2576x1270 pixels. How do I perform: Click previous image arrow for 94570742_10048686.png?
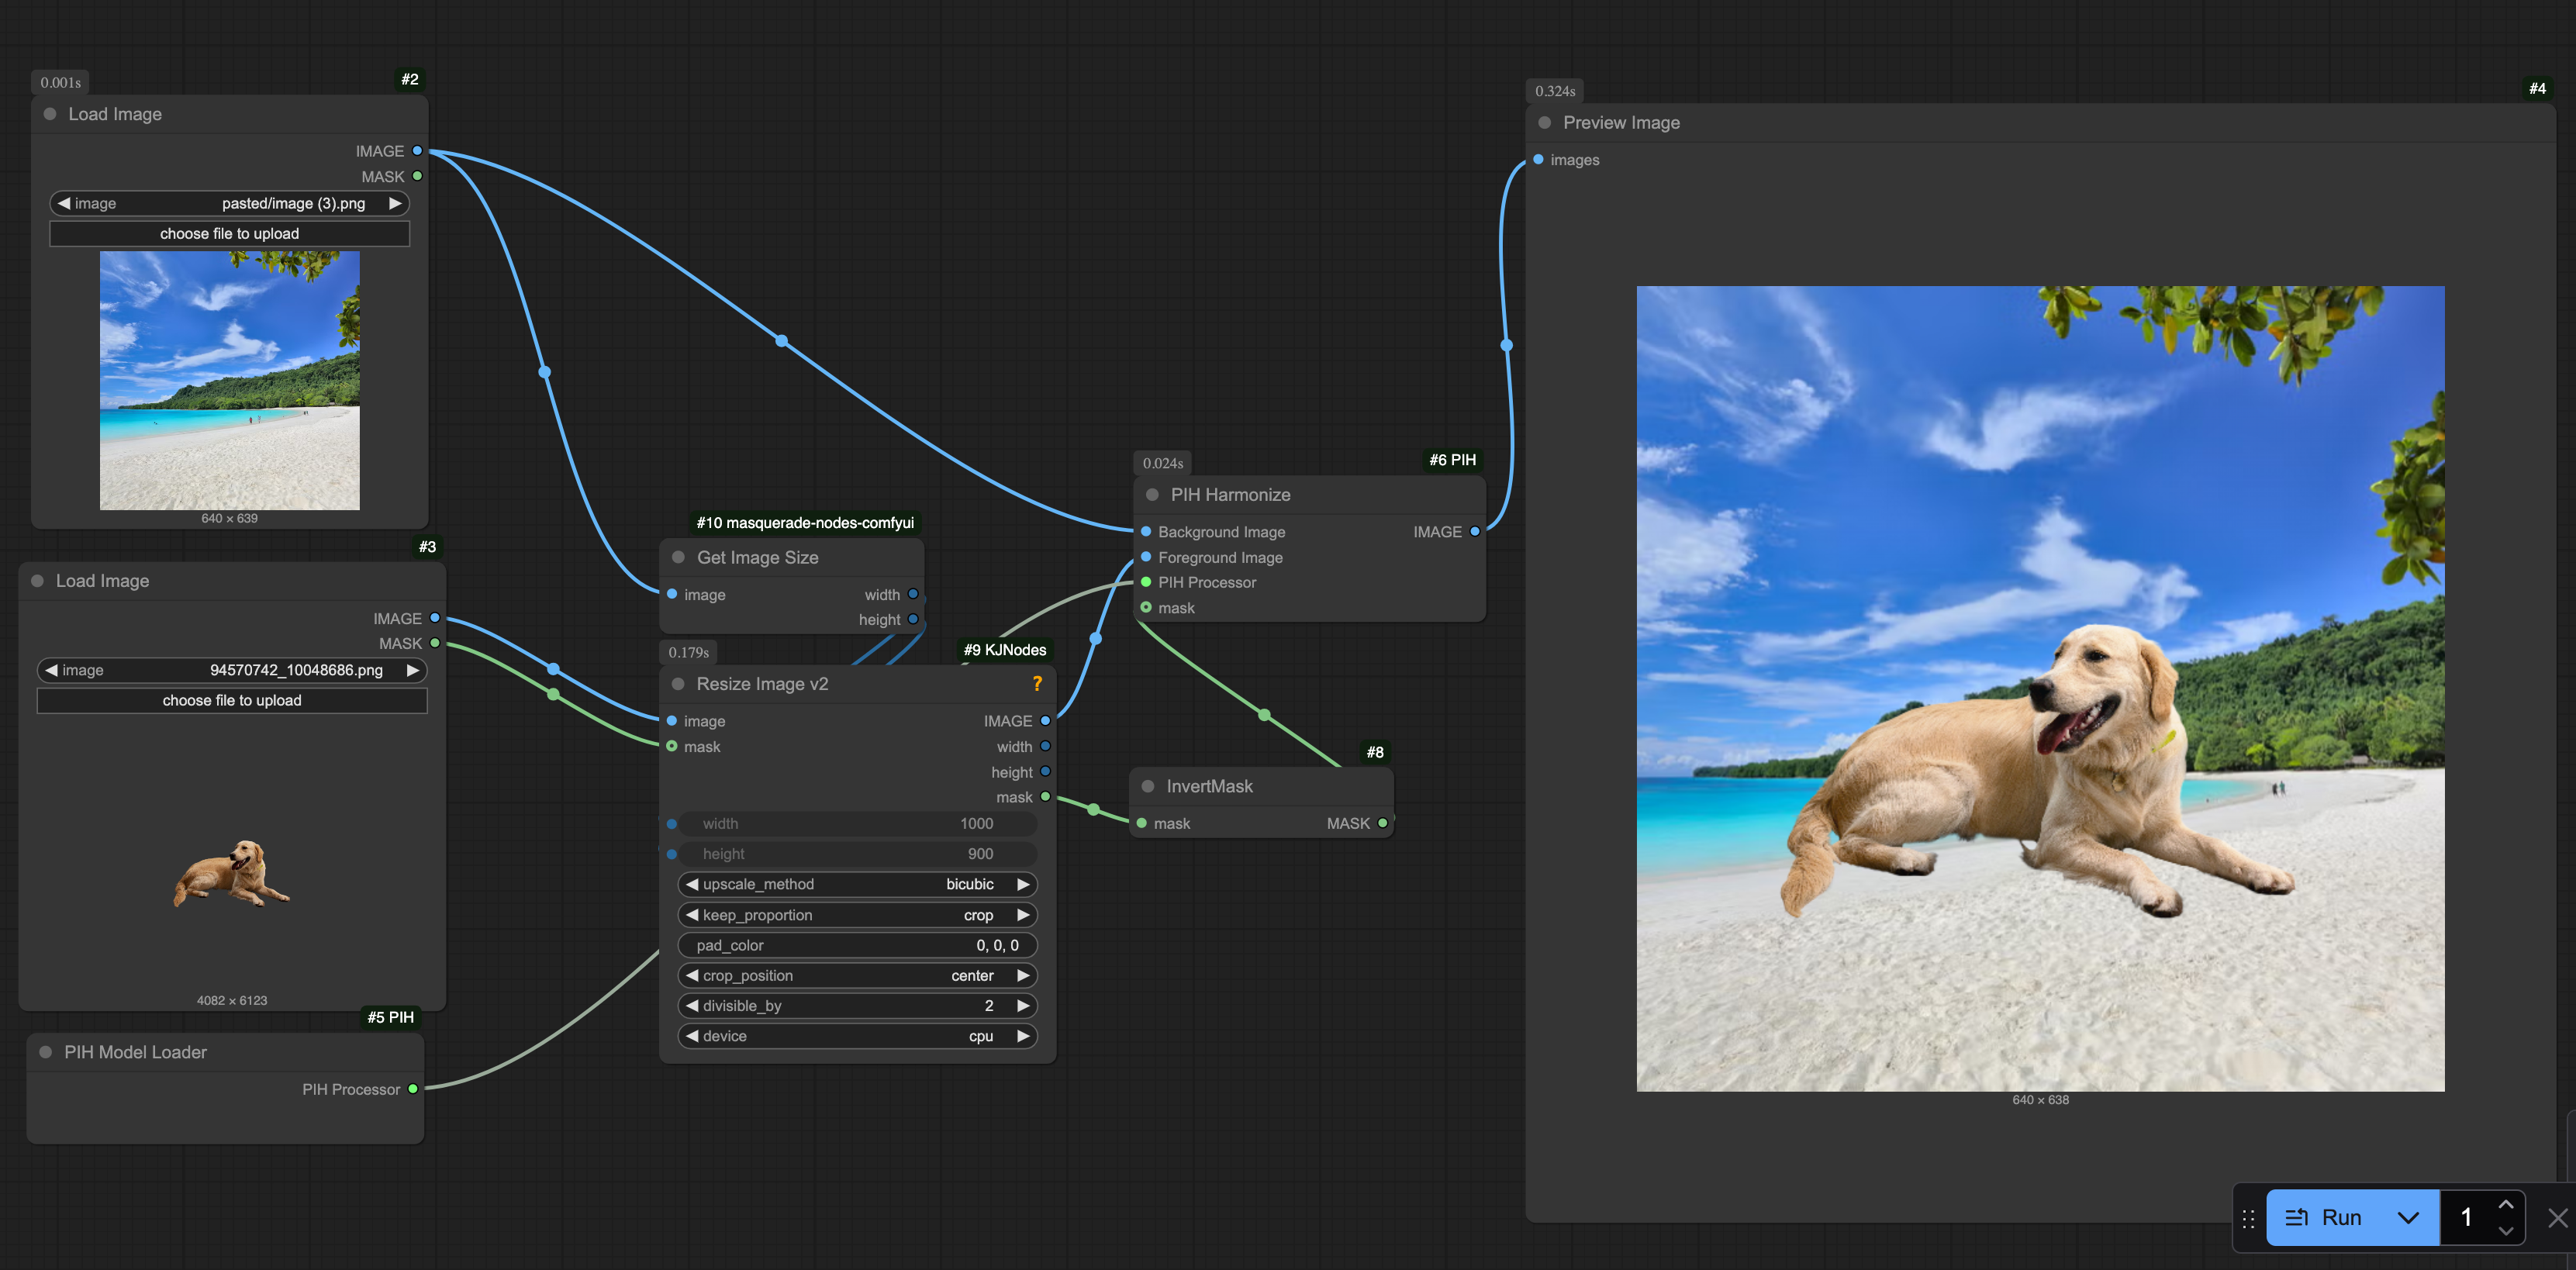coord(51,670)
